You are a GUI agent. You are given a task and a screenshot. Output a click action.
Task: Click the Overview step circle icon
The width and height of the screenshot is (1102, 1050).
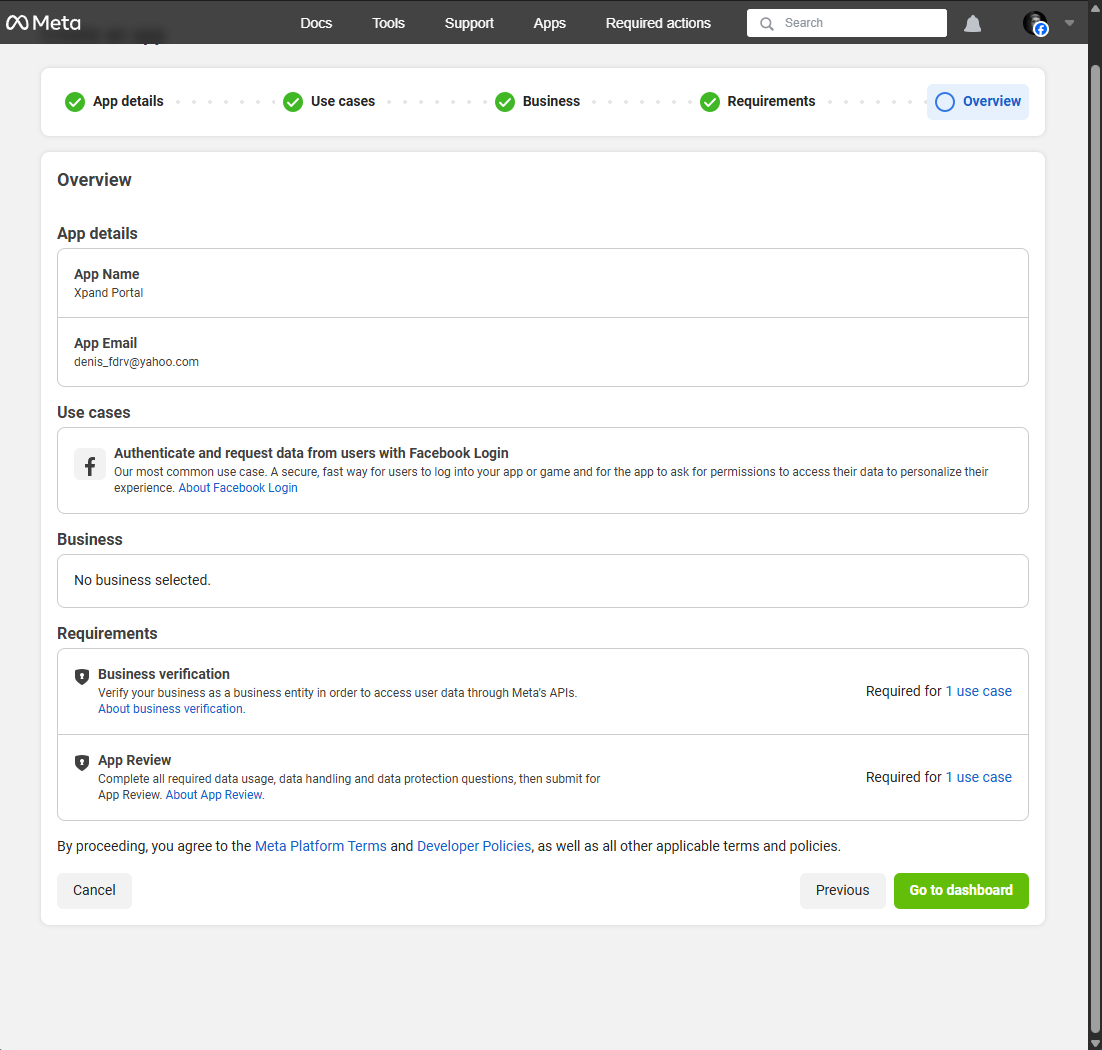(x=945, y=102)
